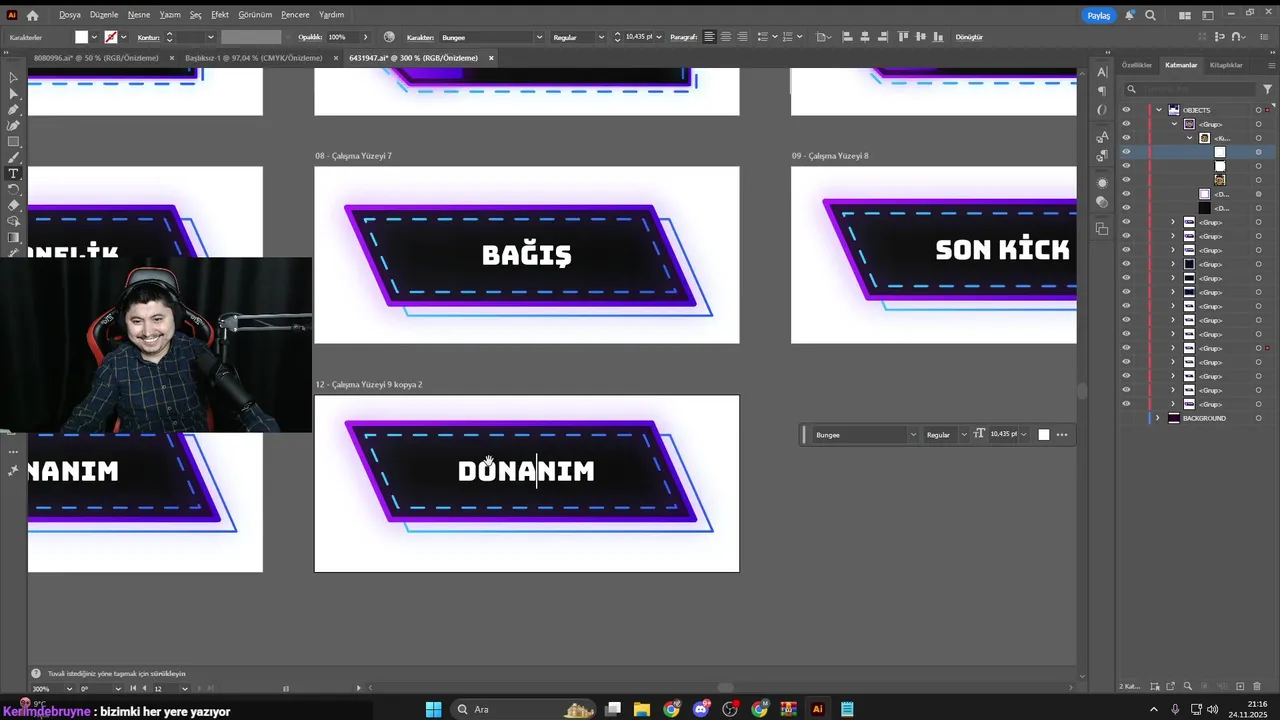The height and width of the screenshot is (720, 1280).
Task: Center-align paragraph text
Action: tap(726, 37)
